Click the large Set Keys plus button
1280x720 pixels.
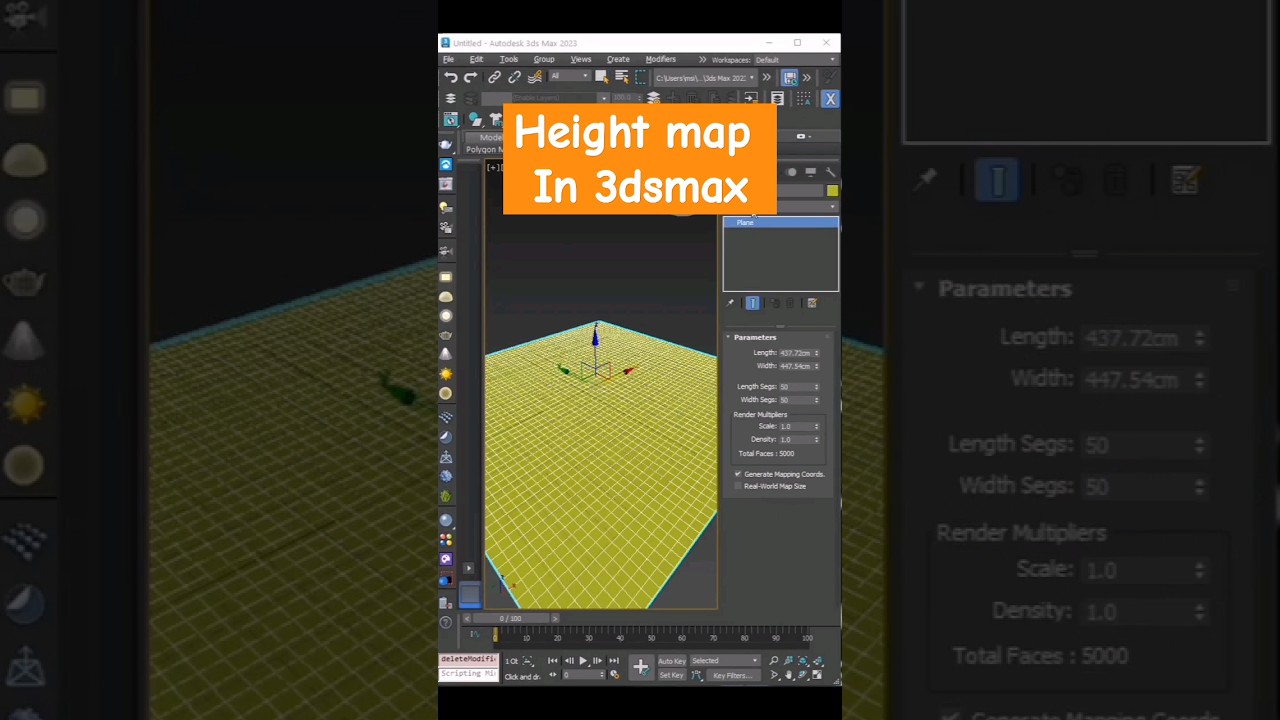(x=641, y=667)
